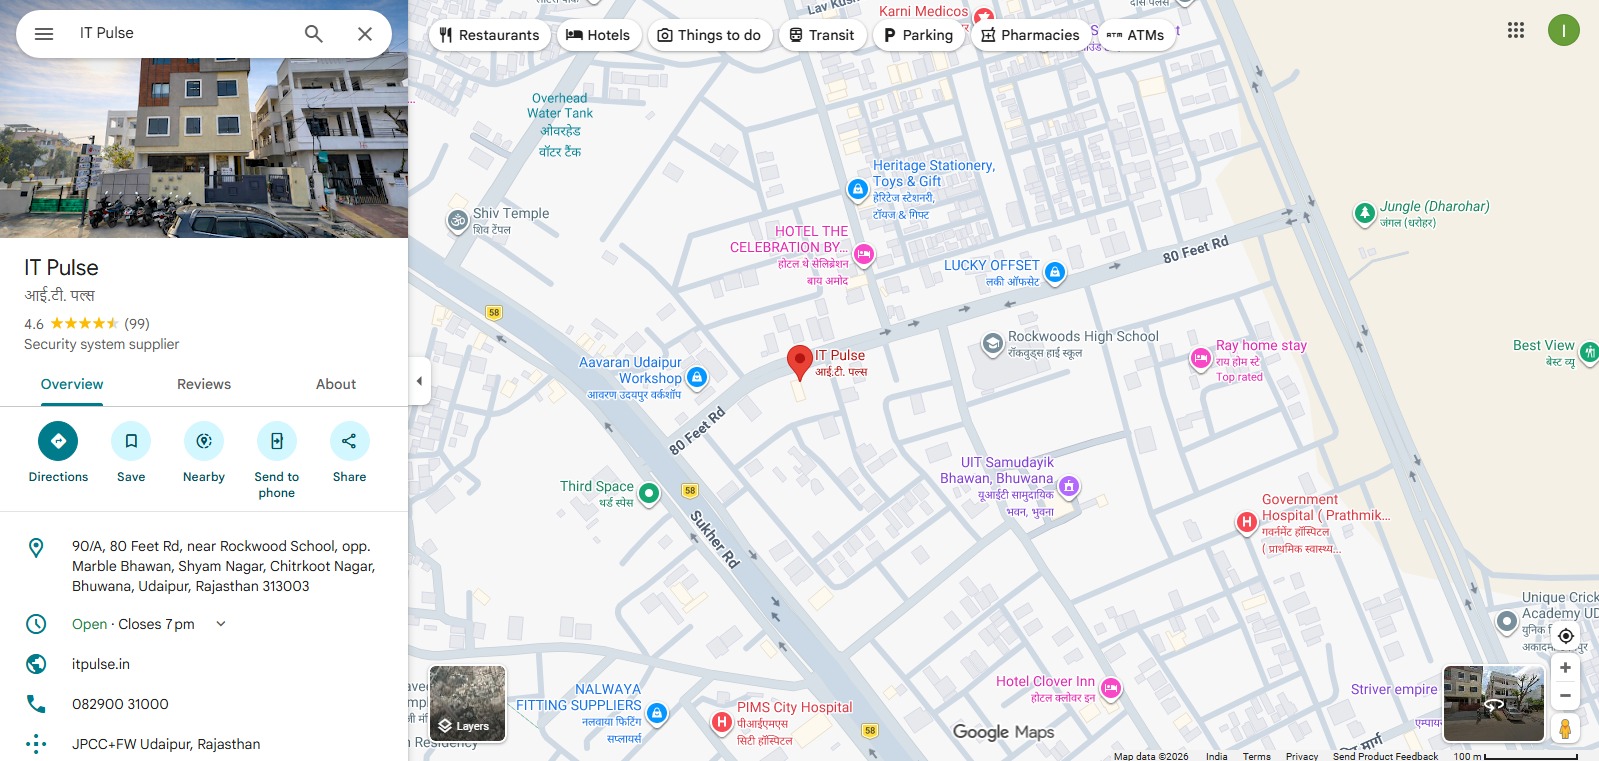Switch to the Reviews tab
Viewport: 1599px width, 761px height.
click(204, 384)
